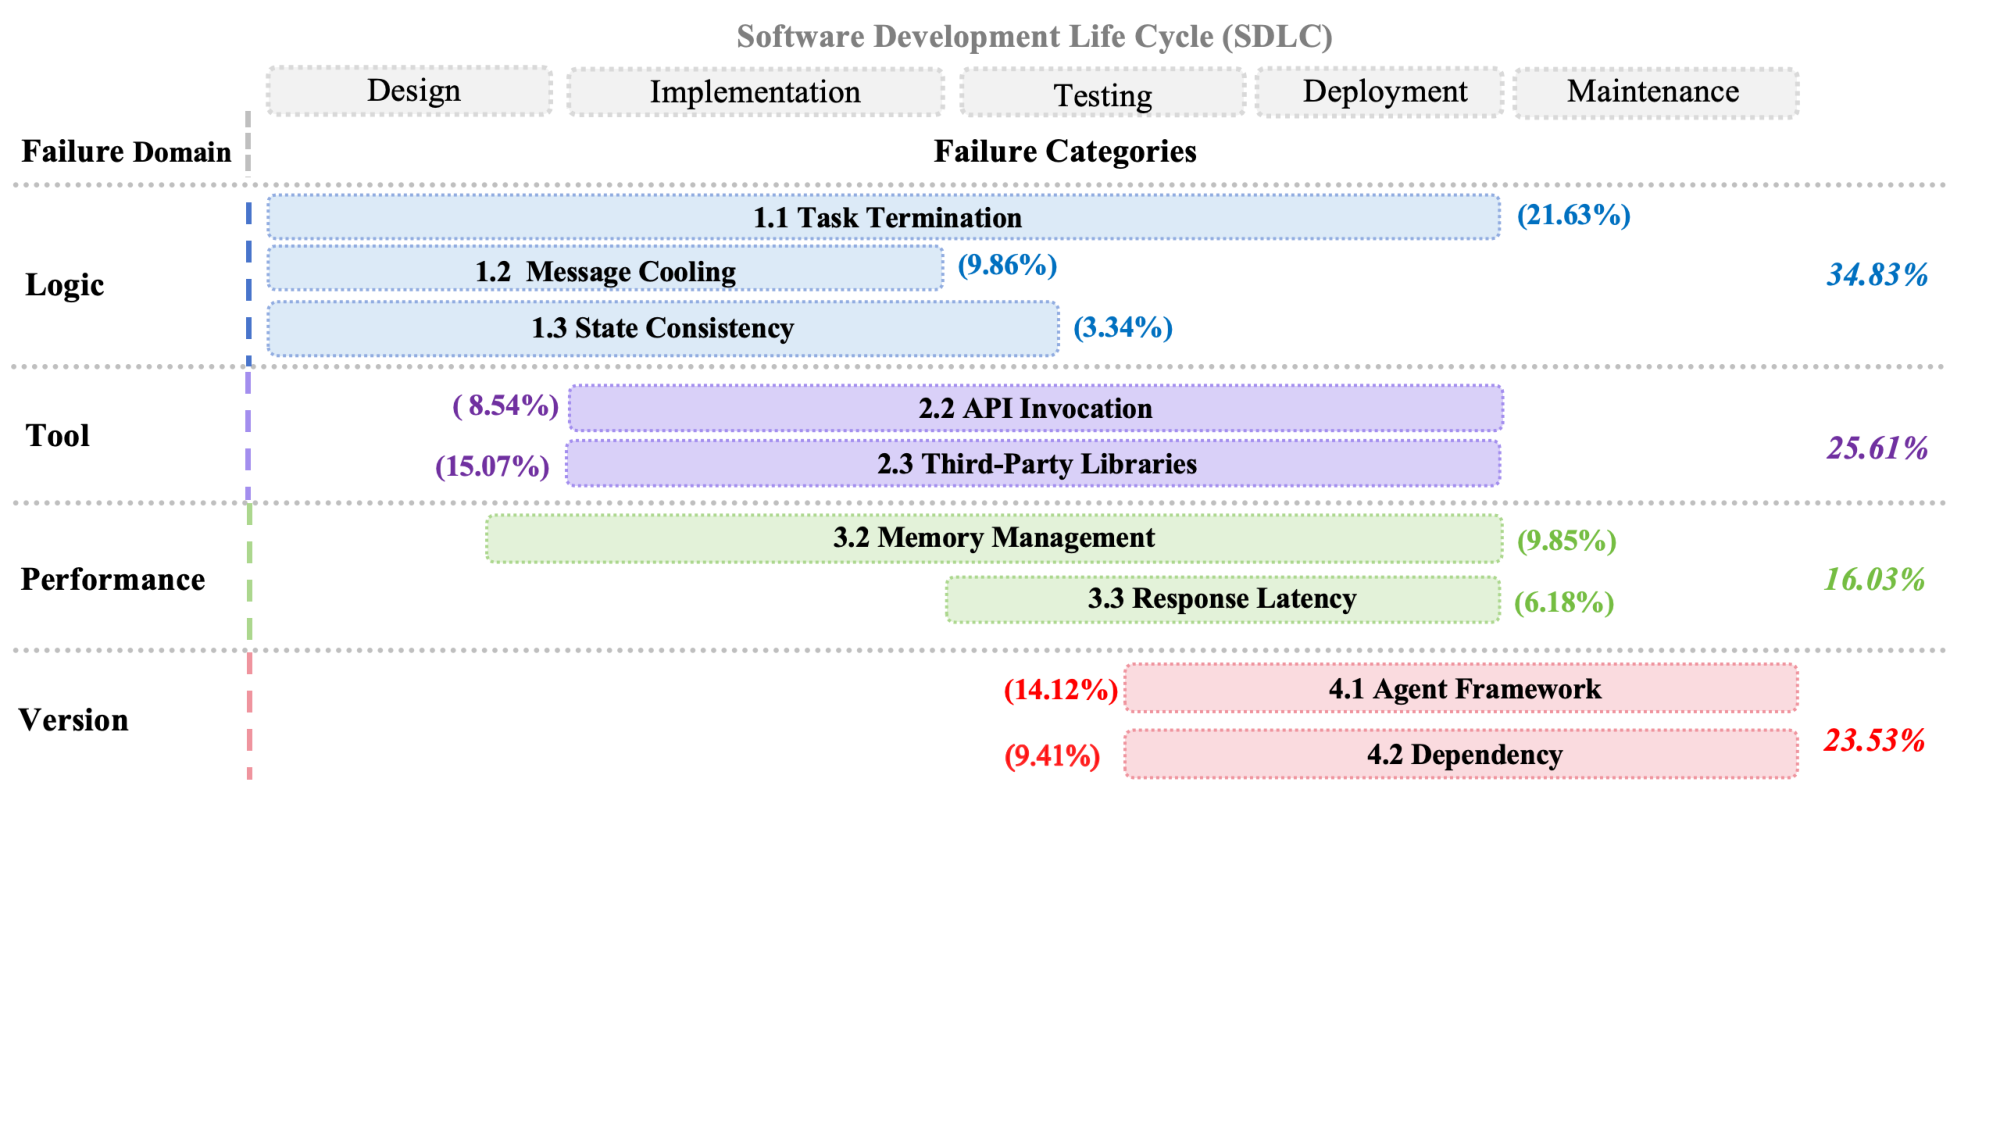
Task: Click the 34.83% Logic total
Action: (x=1877, y=275)
